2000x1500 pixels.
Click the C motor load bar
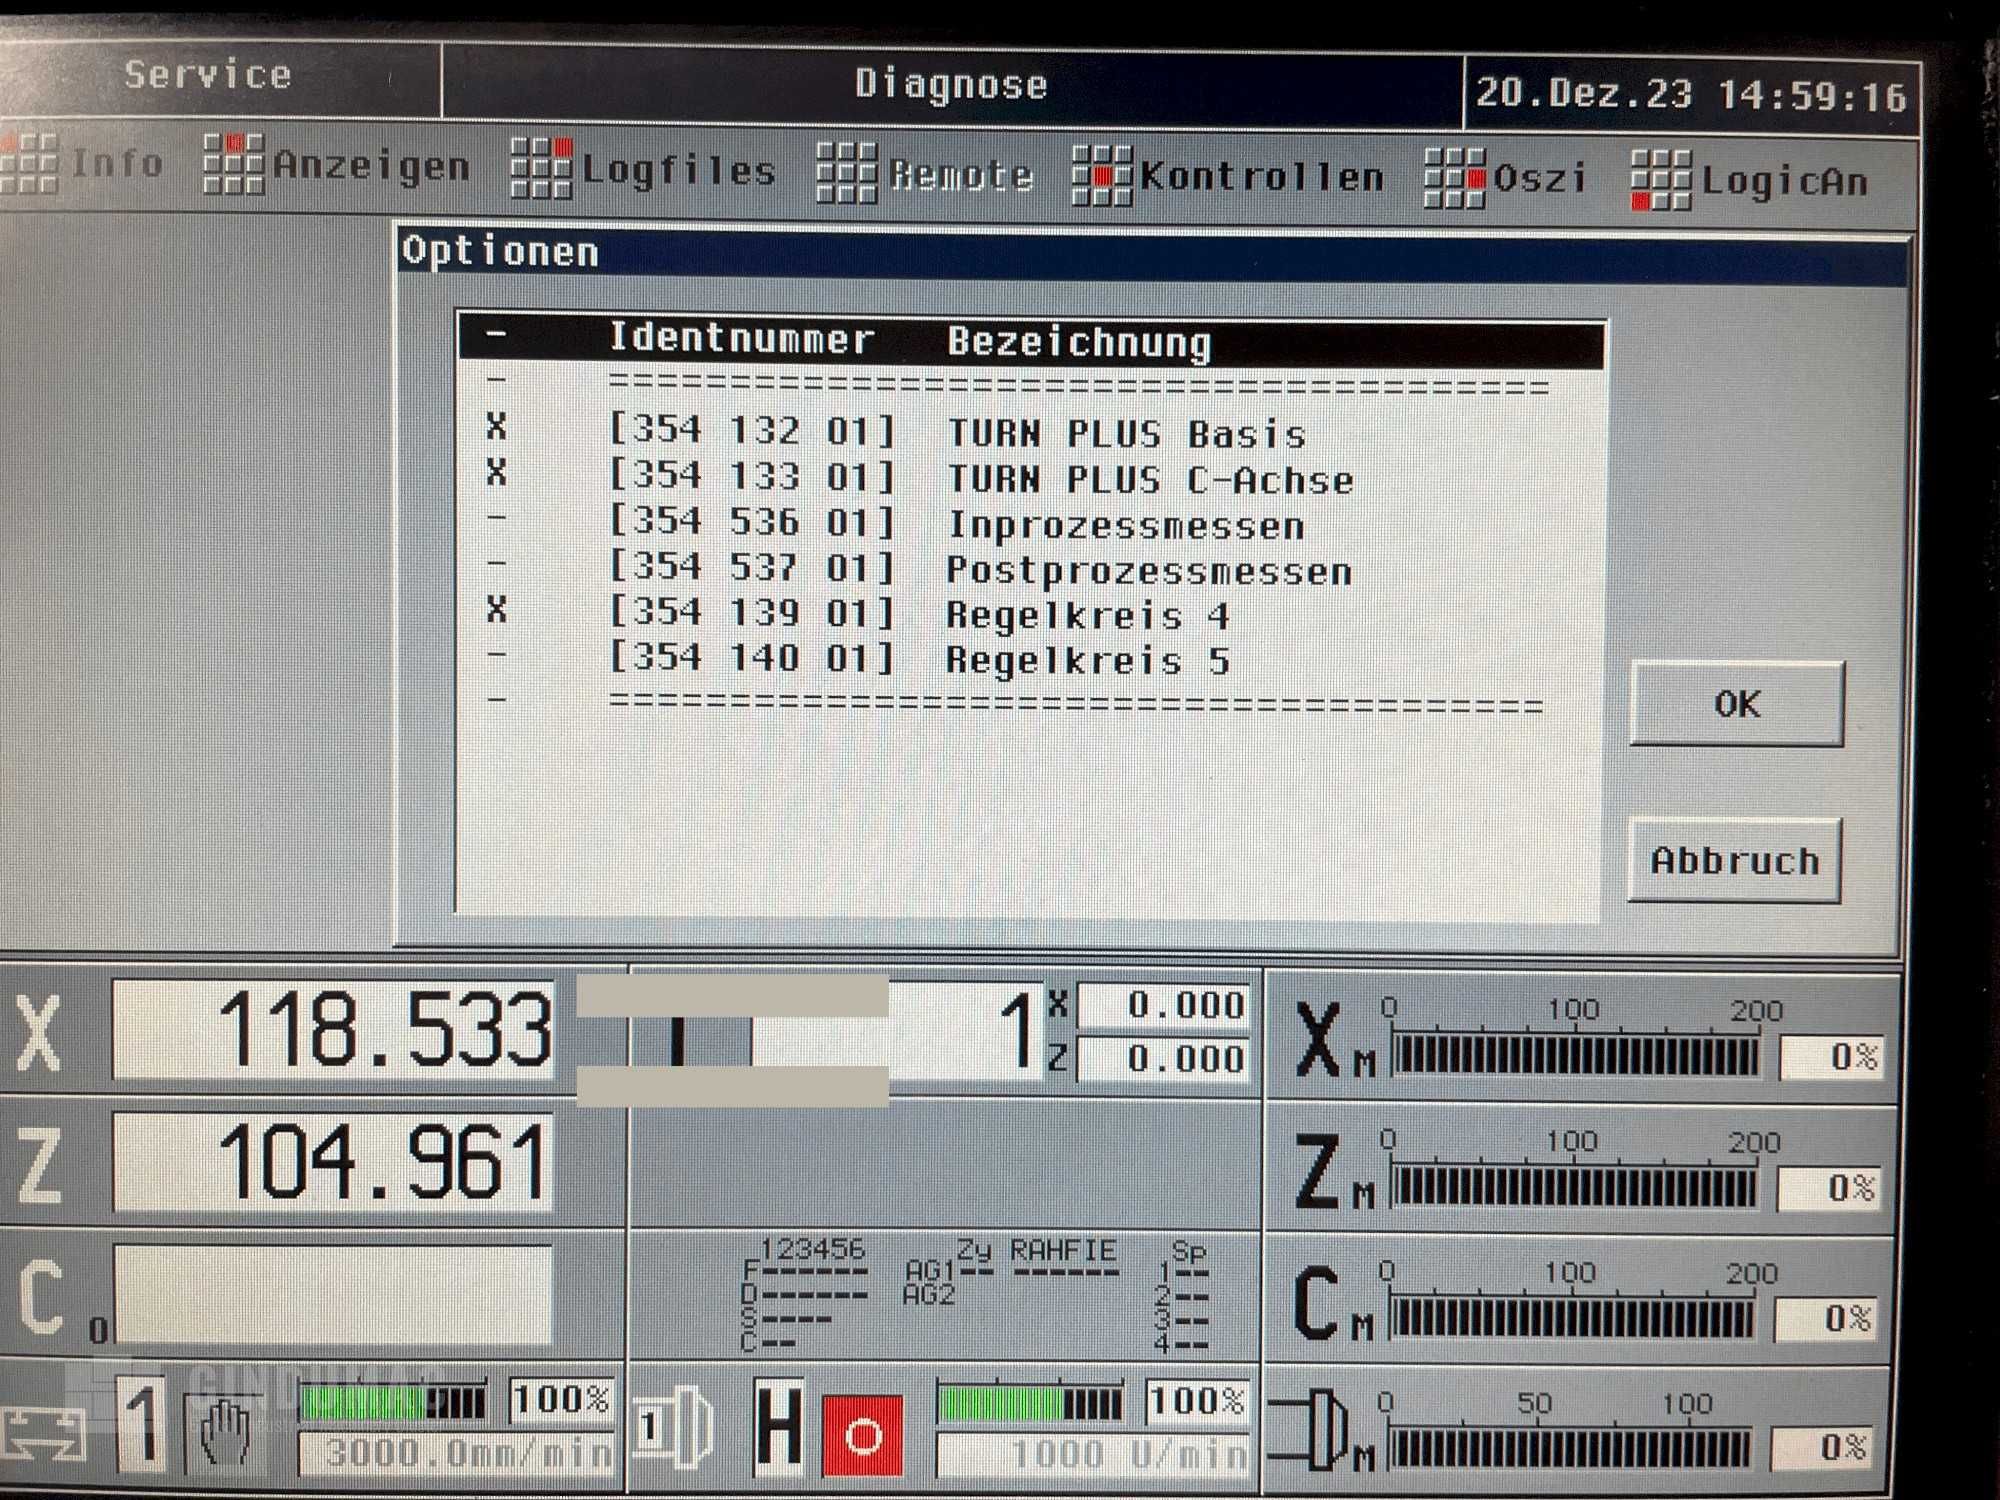tap(1571, 1319)
